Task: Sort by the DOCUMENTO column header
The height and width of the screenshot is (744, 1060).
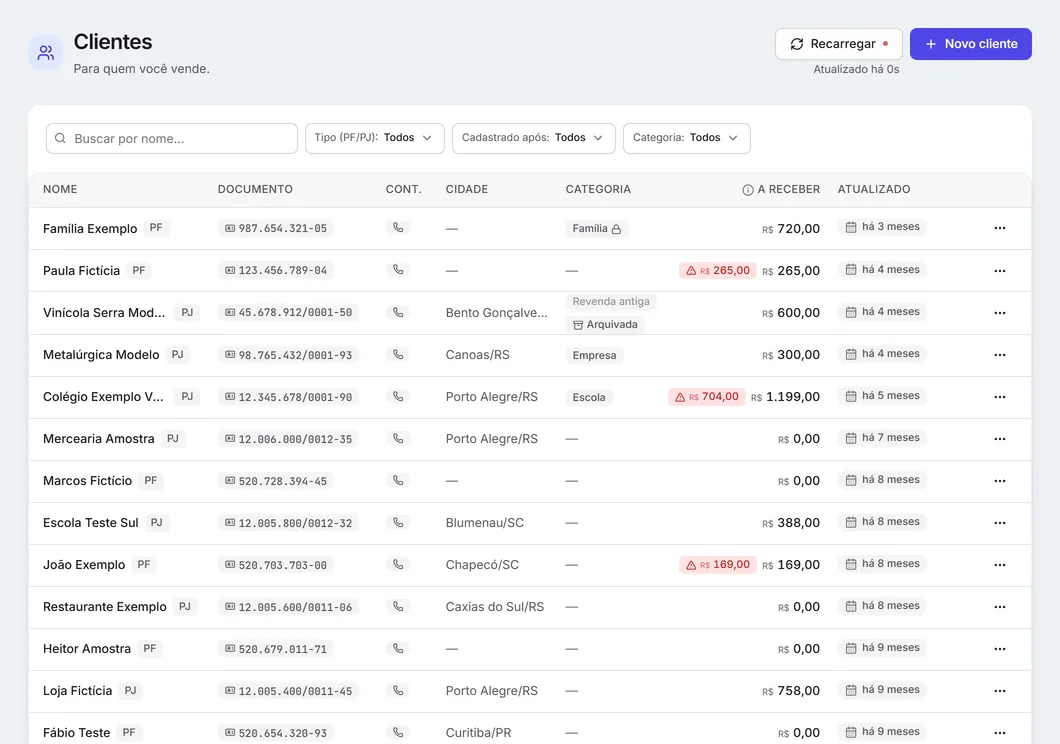Action: 255,189
